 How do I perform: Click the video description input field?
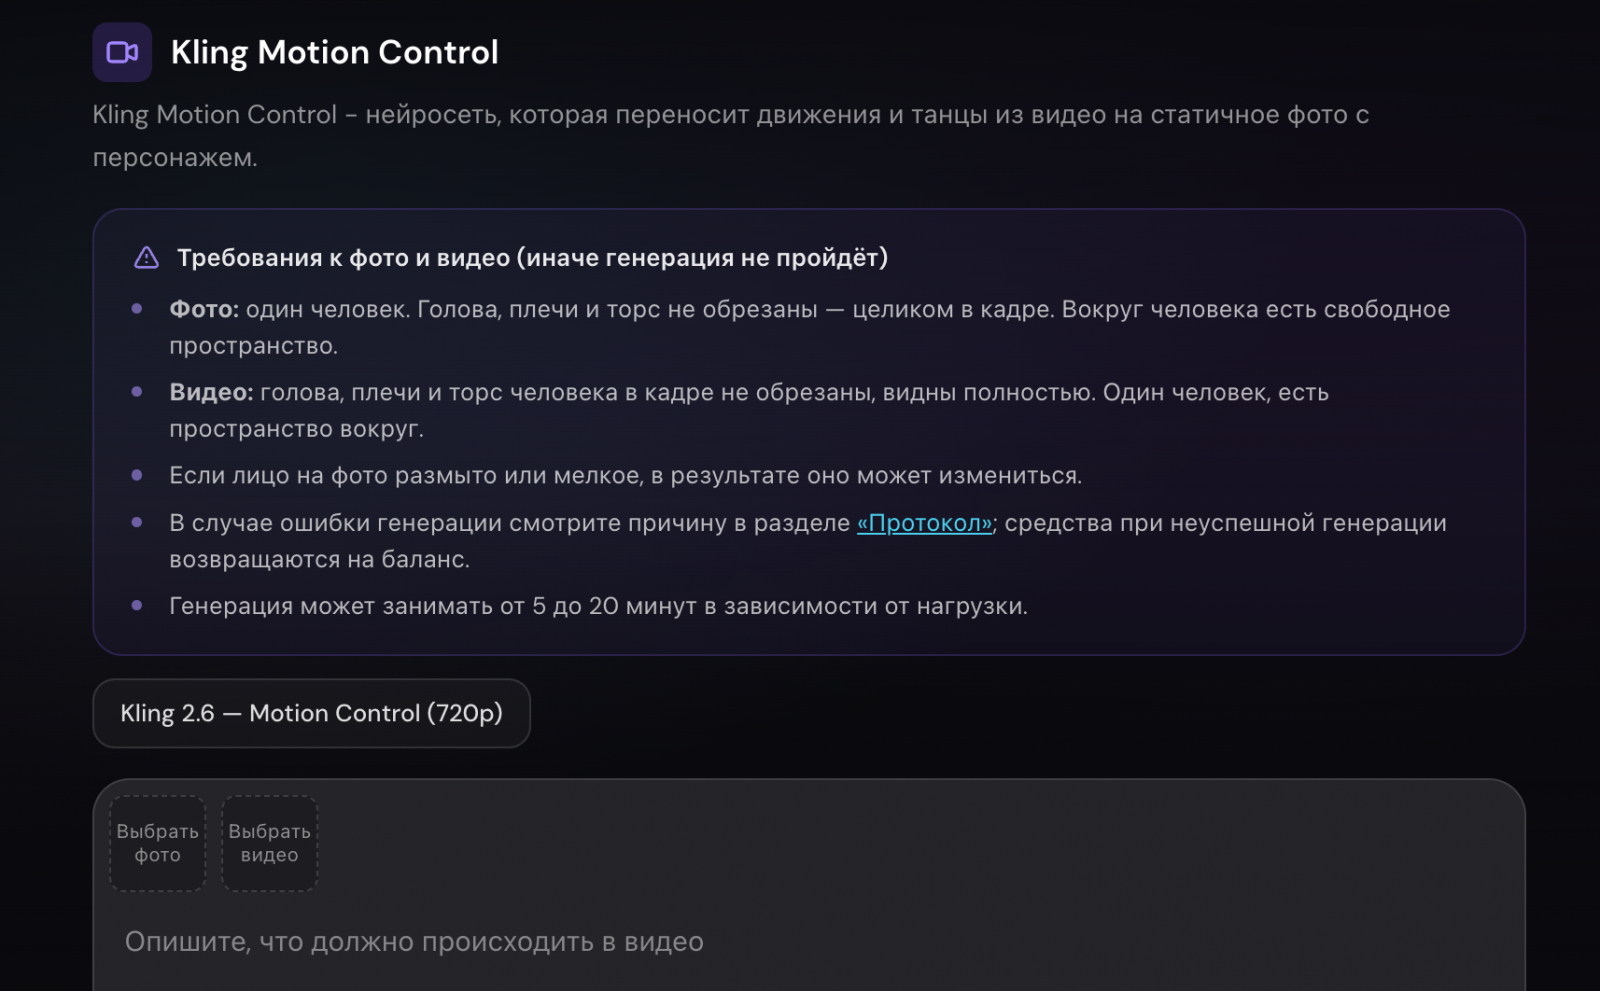click(x=700, y=941)
